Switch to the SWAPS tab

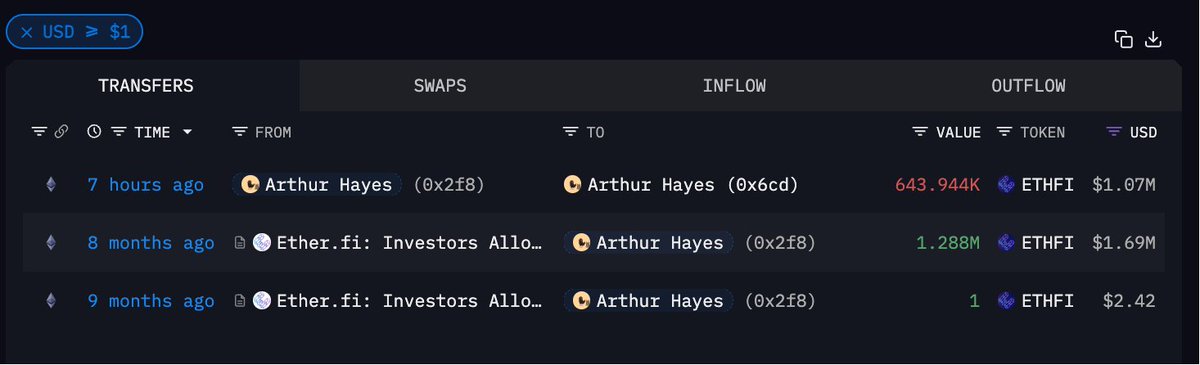(440, 86)
